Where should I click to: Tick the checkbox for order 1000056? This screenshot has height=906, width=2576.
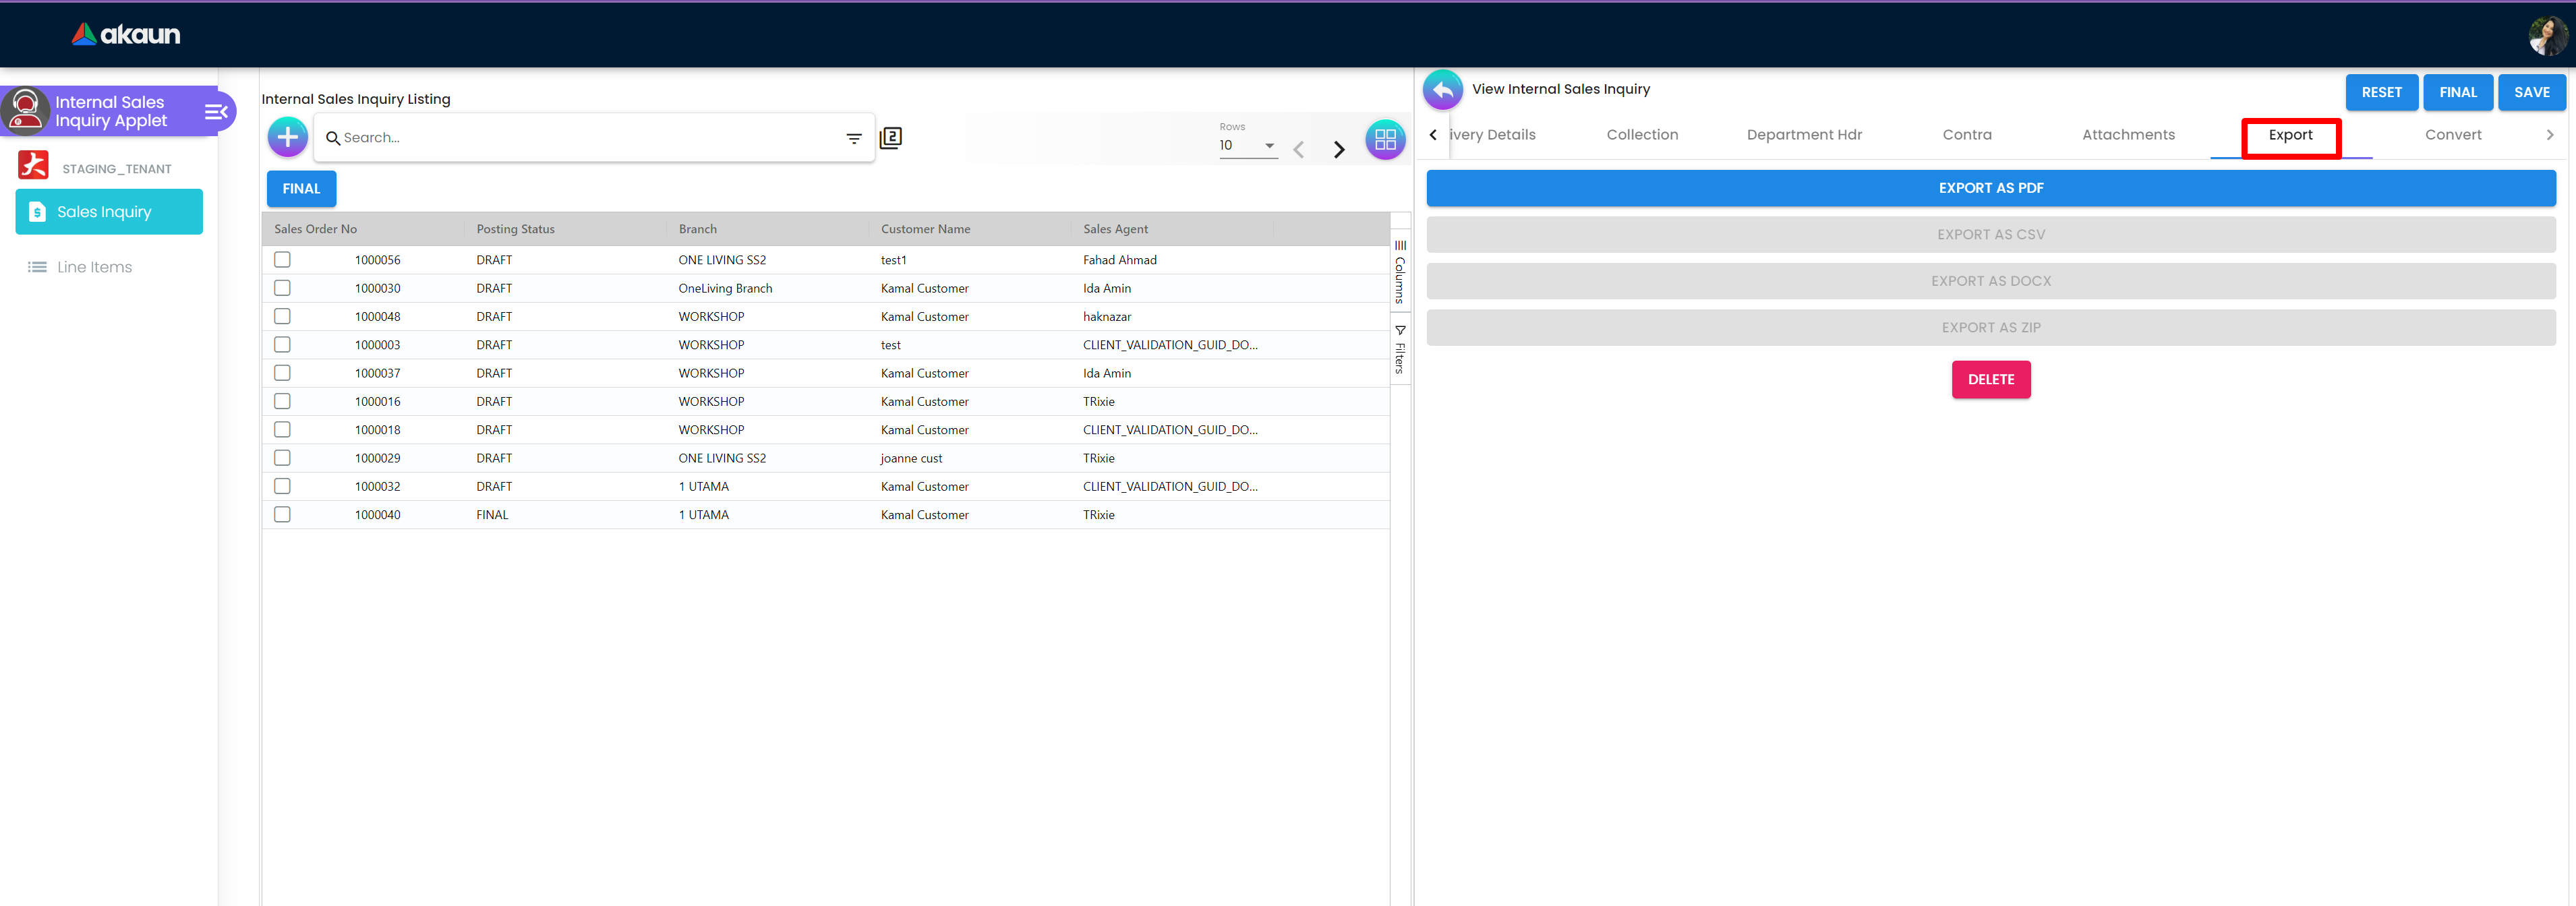point(282,260)
